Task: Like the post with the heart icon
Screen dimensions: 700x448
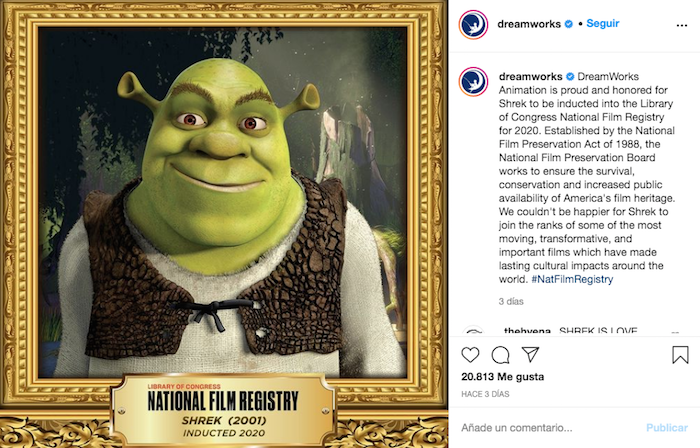Action: click(x=470, y=355)
